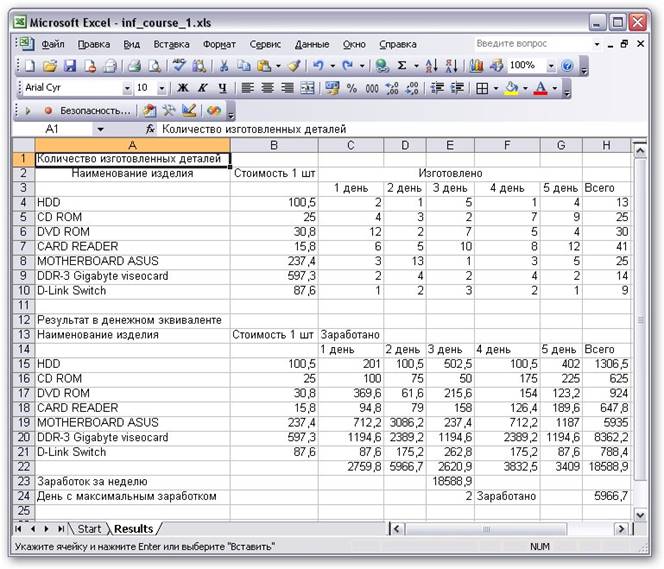The image size is (664, 569).
Task: Open the Формат menu
Action: point(219,44)
